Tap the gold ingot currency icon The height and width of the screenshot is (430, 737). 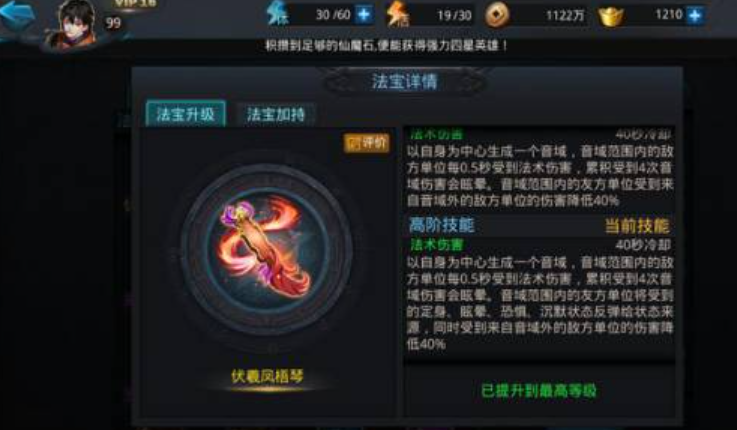(611, 16)
